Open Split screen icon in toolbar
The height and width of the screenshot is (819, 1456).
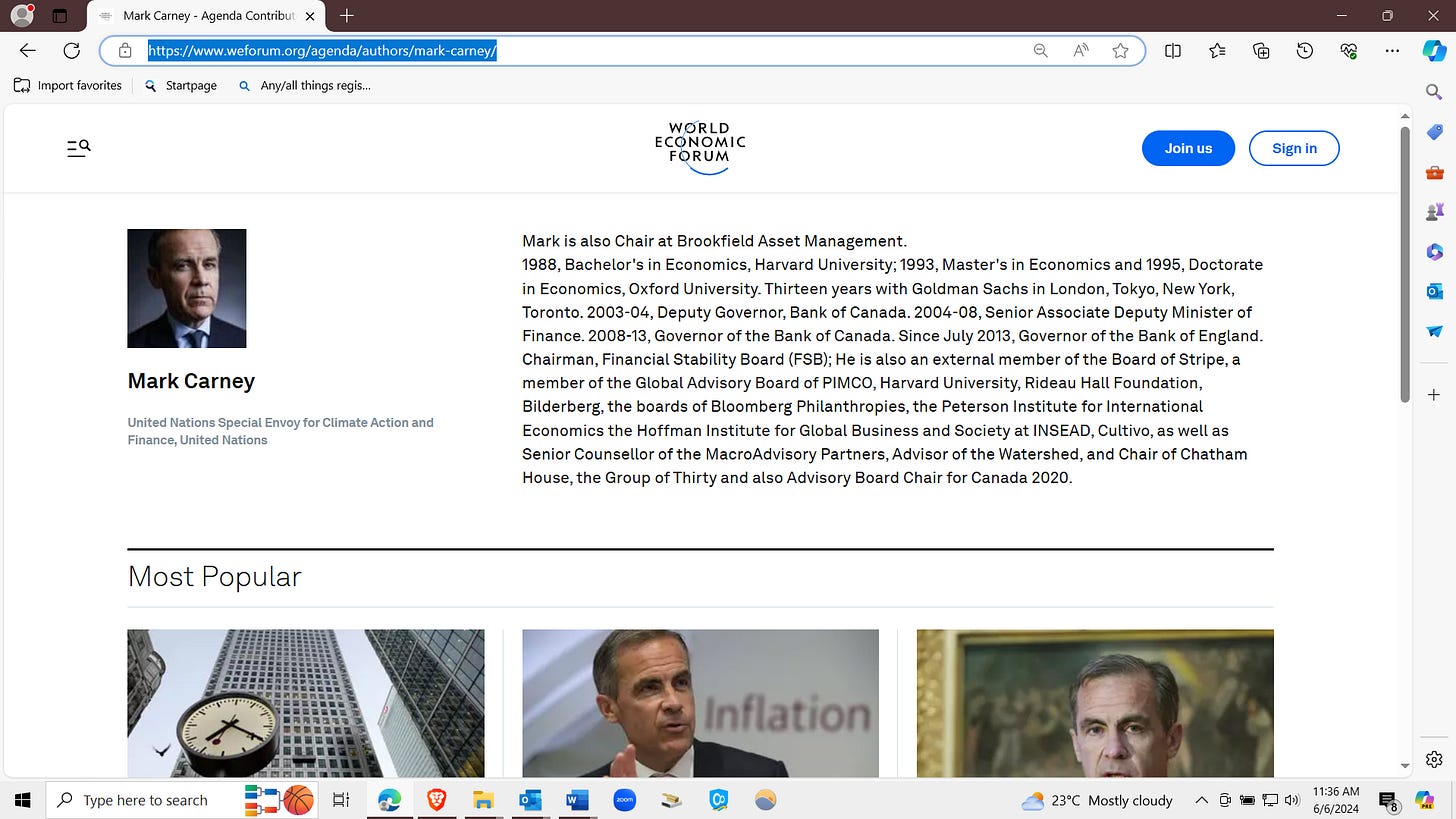click(1173, 50)
